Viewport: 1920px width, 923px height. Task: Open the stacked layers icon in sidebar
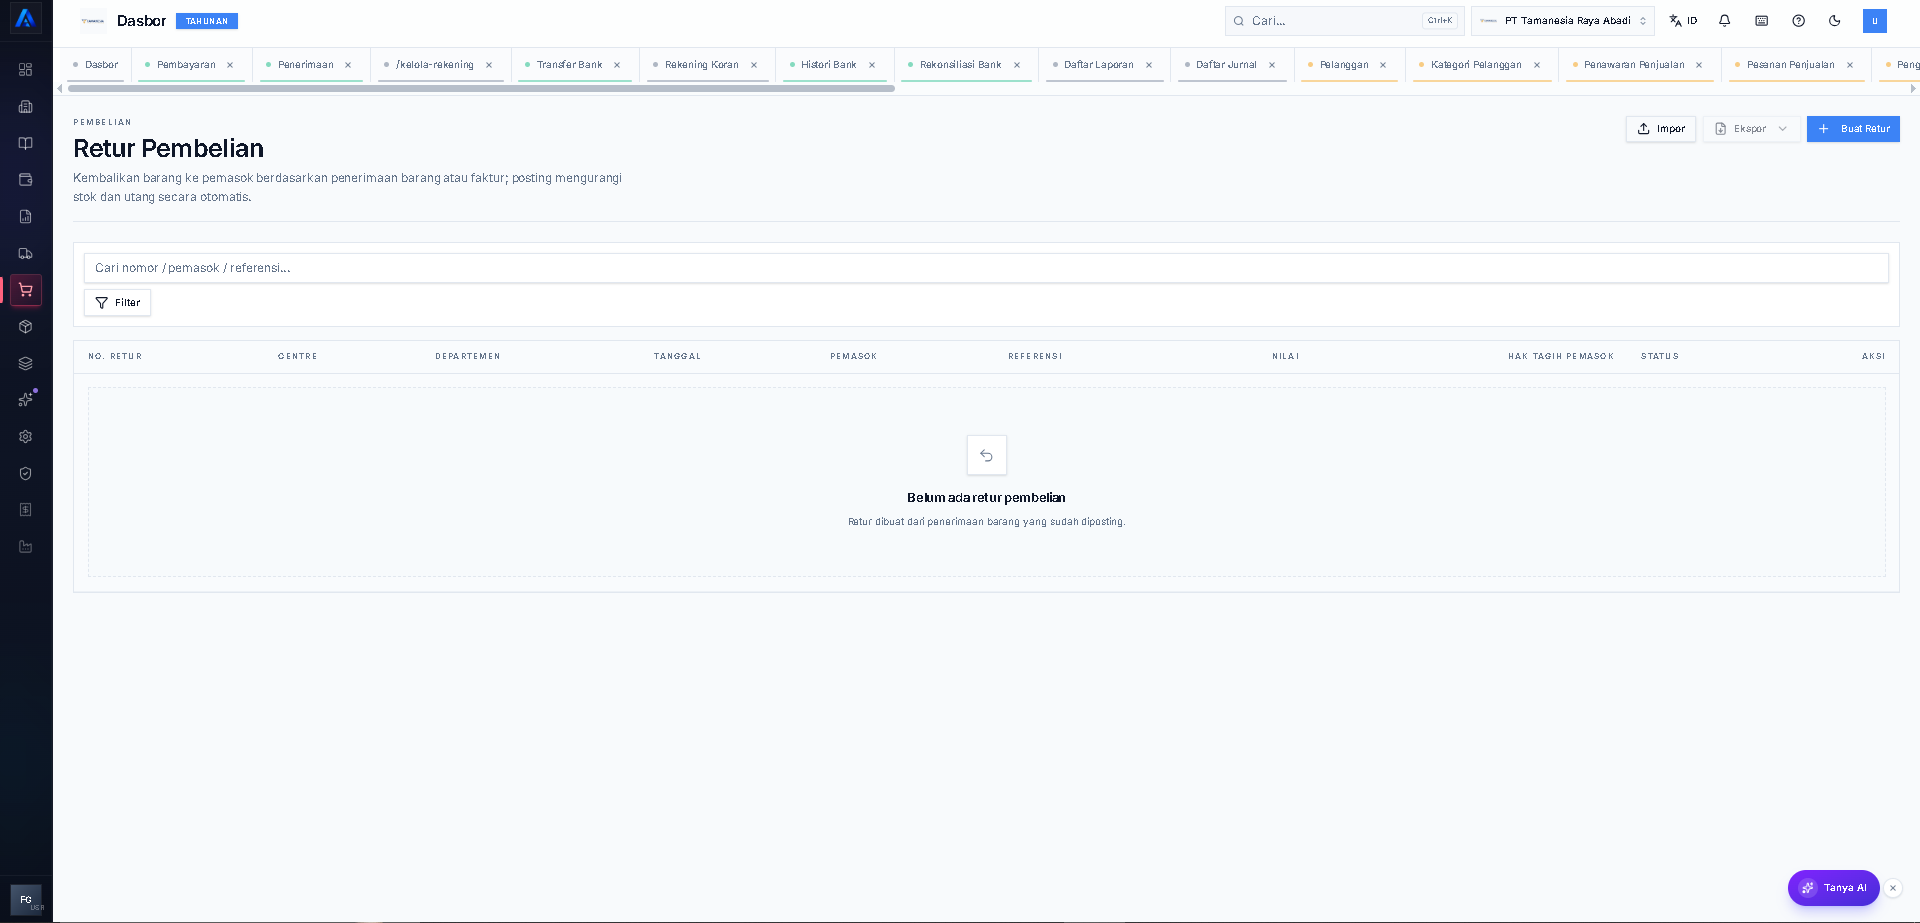pos(26,363)
